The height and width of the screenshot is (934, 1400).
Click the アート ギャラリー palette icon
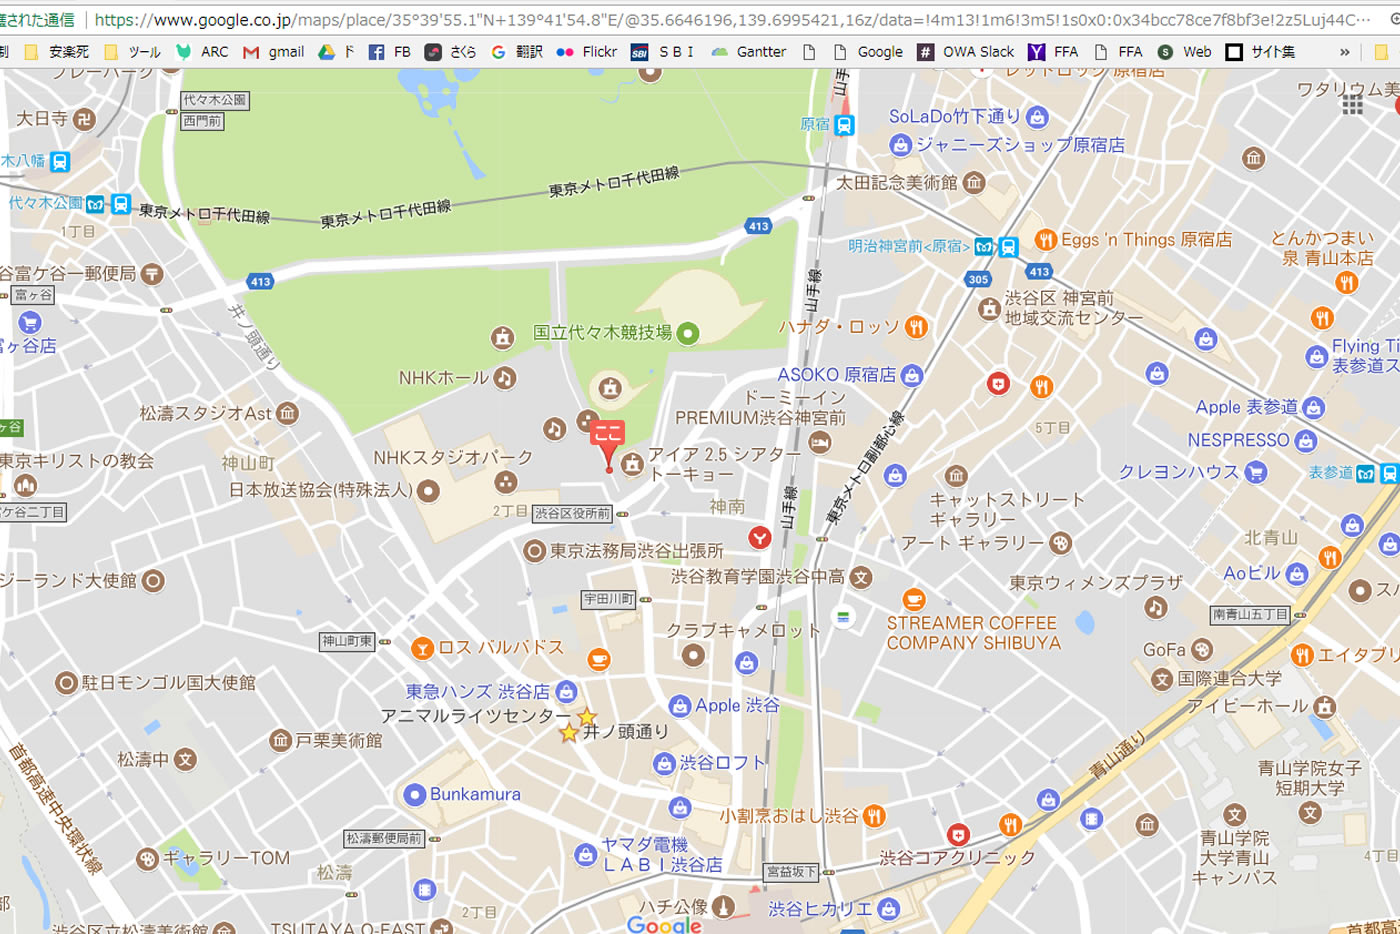point(1061,543)
